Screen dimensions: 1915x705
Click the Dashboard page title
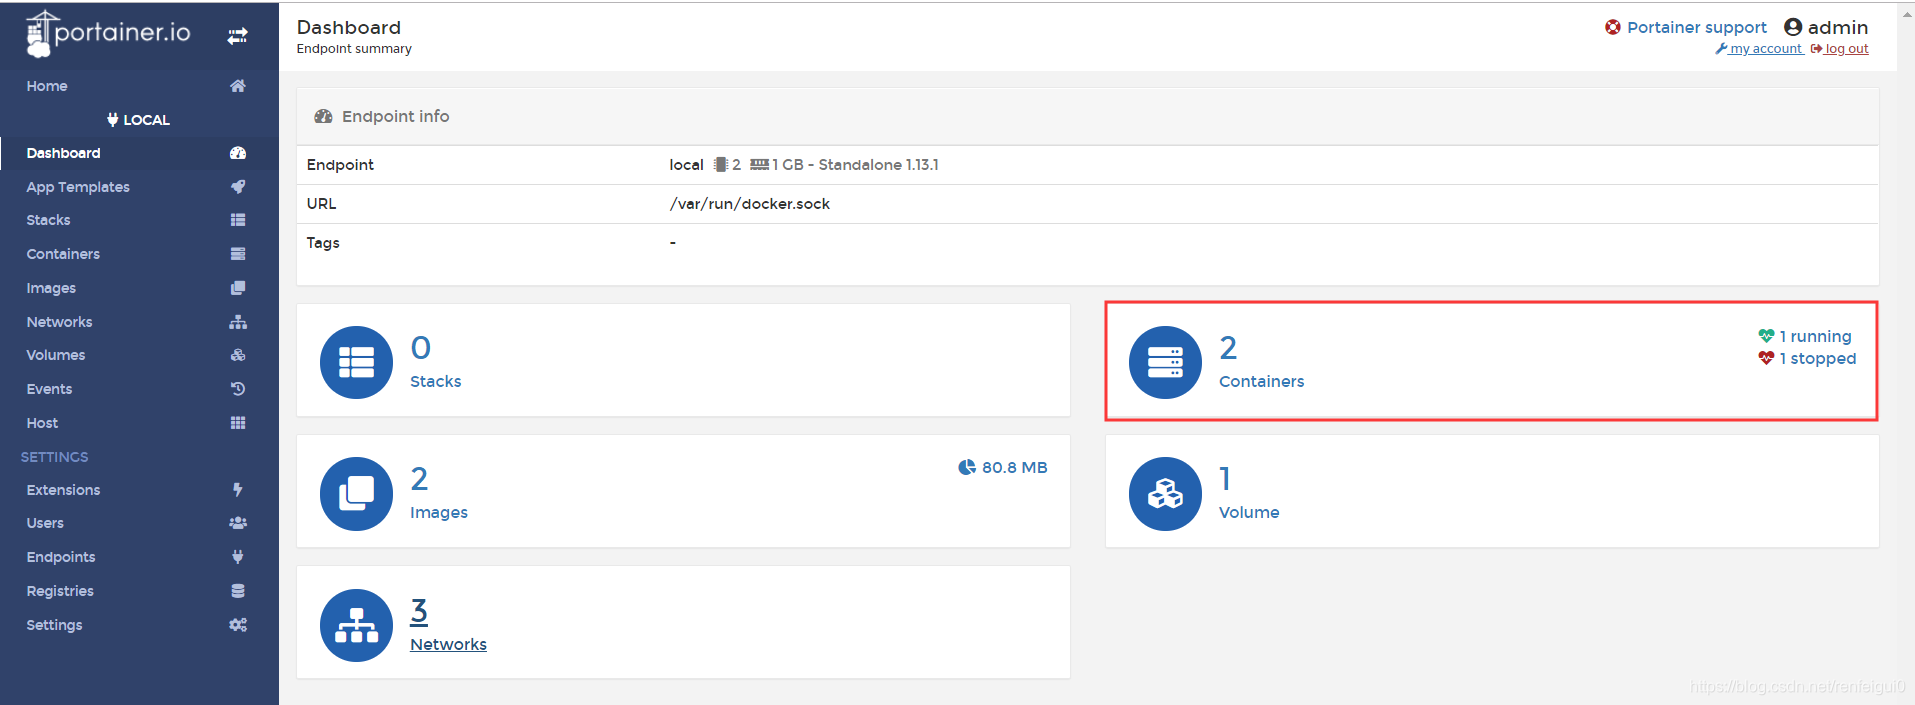pos(349,27)
